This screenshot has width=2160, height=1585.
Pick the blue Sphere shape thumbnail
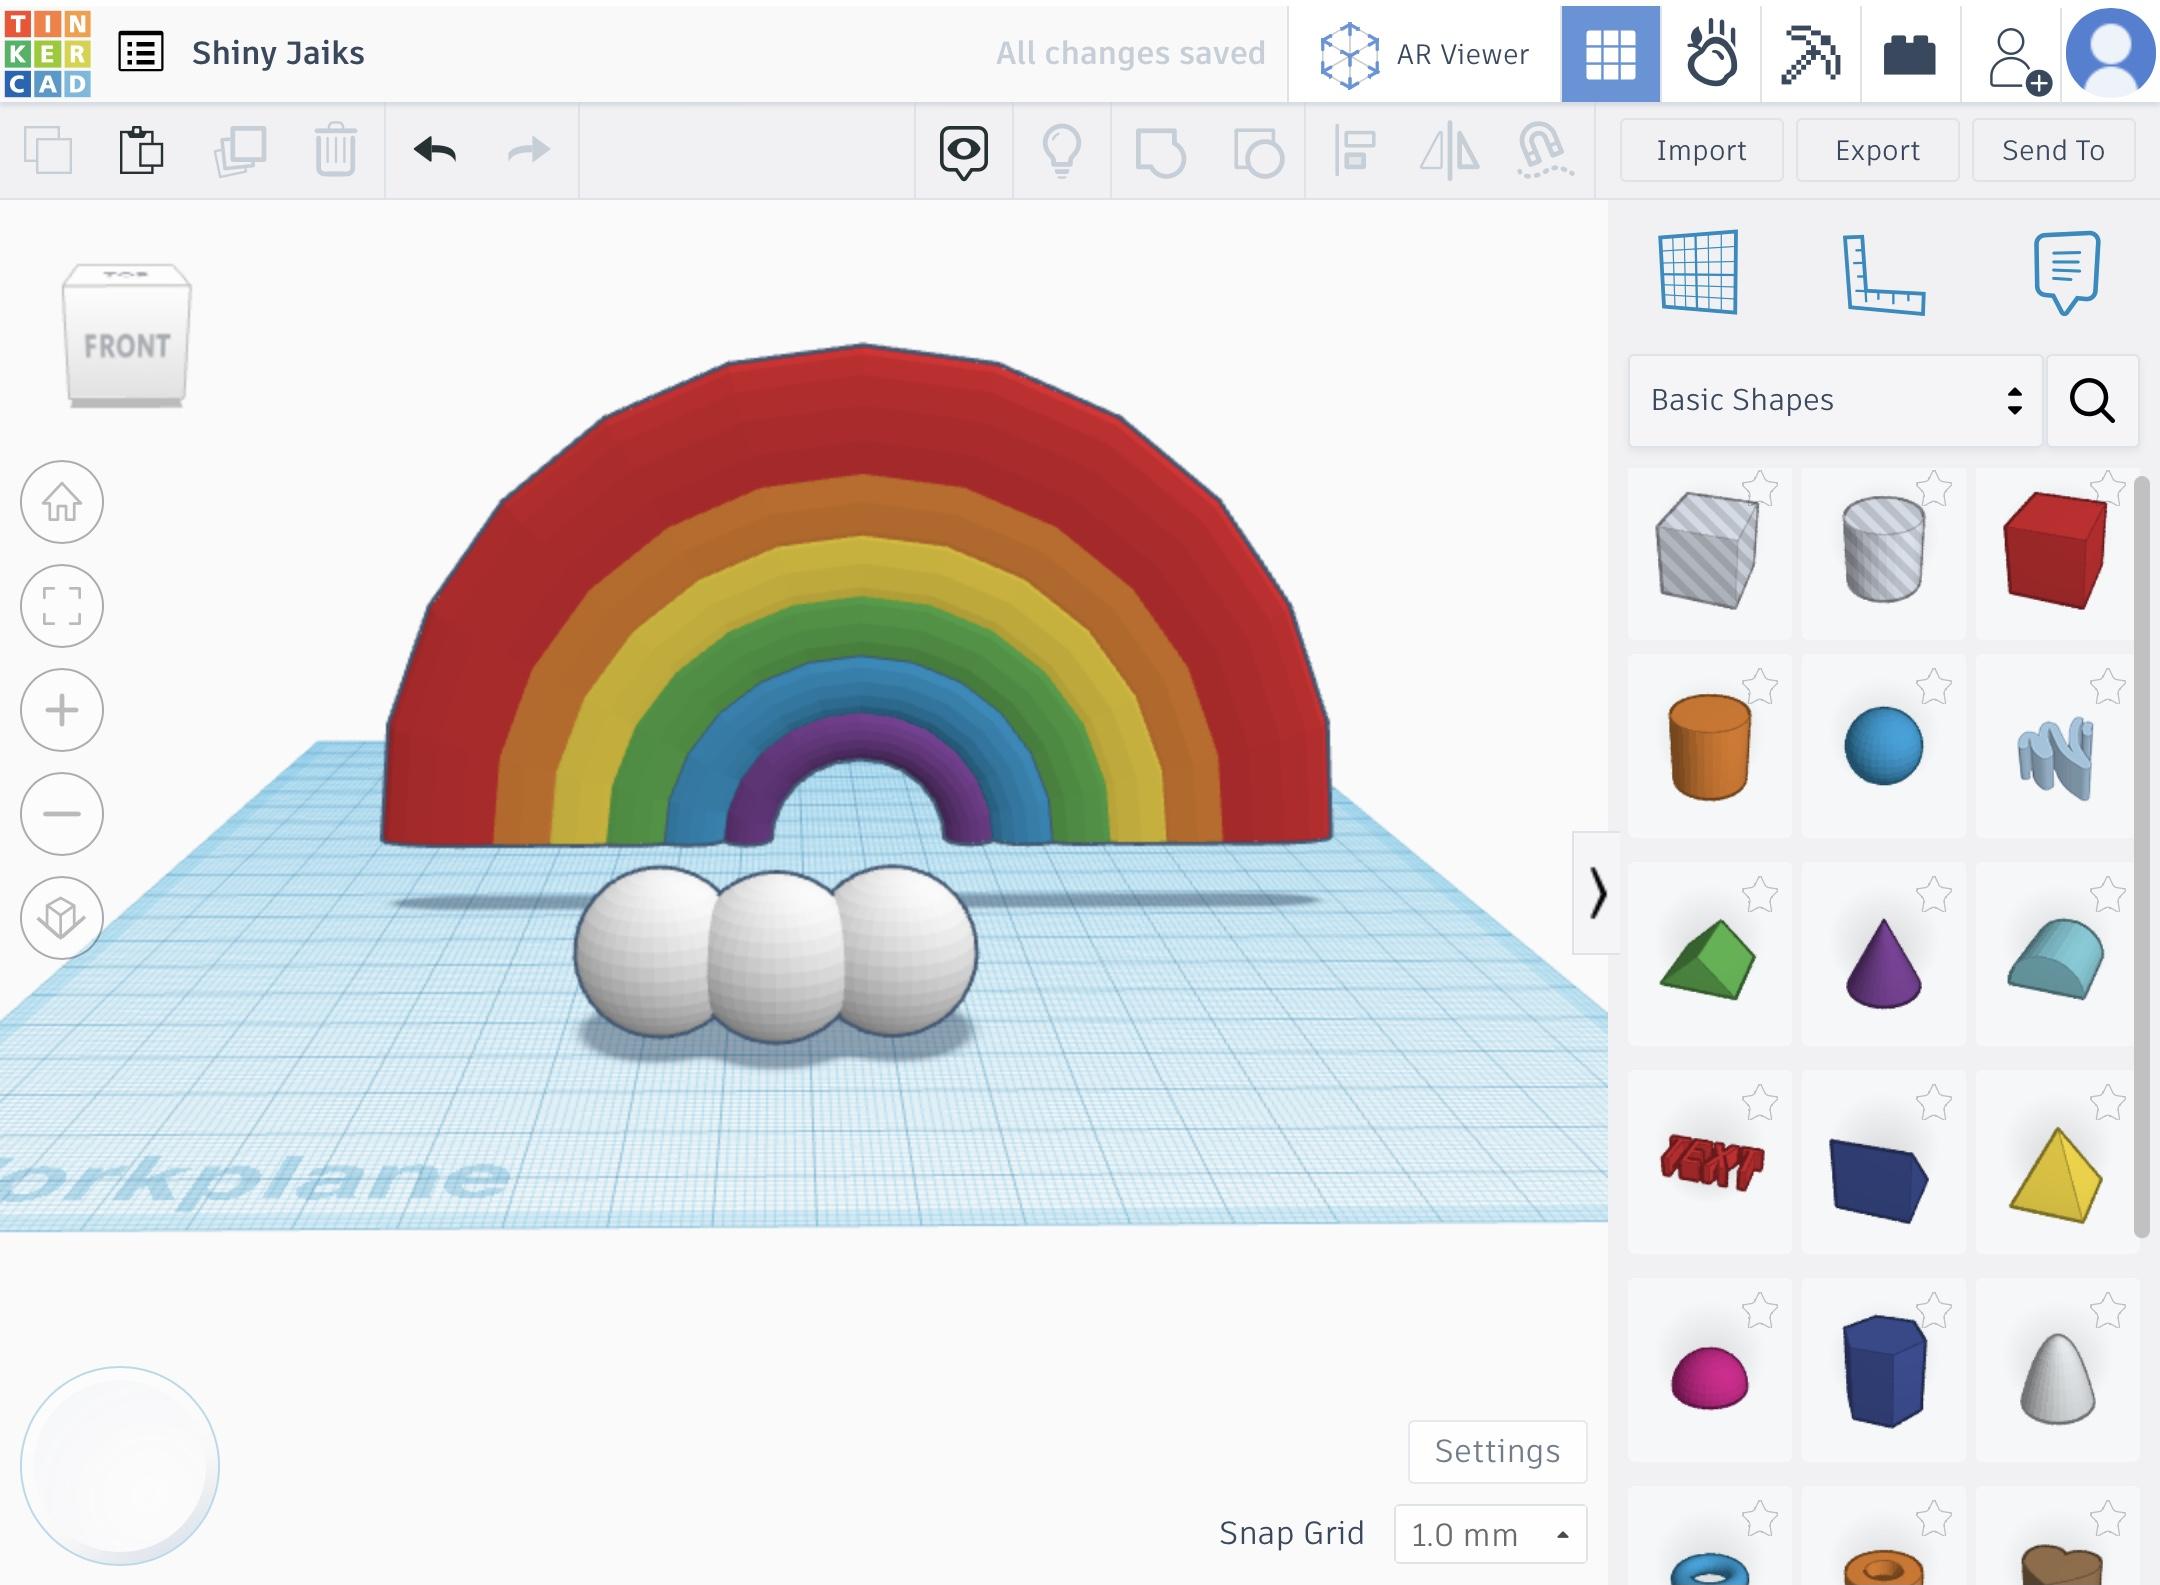coord(1883,746)
